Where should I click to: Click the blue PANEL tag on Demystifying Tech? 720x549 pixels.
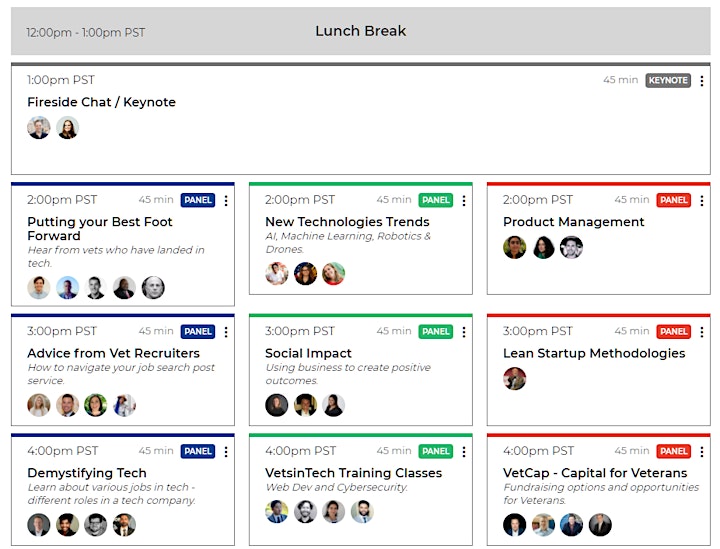click(x=197, y=451)
